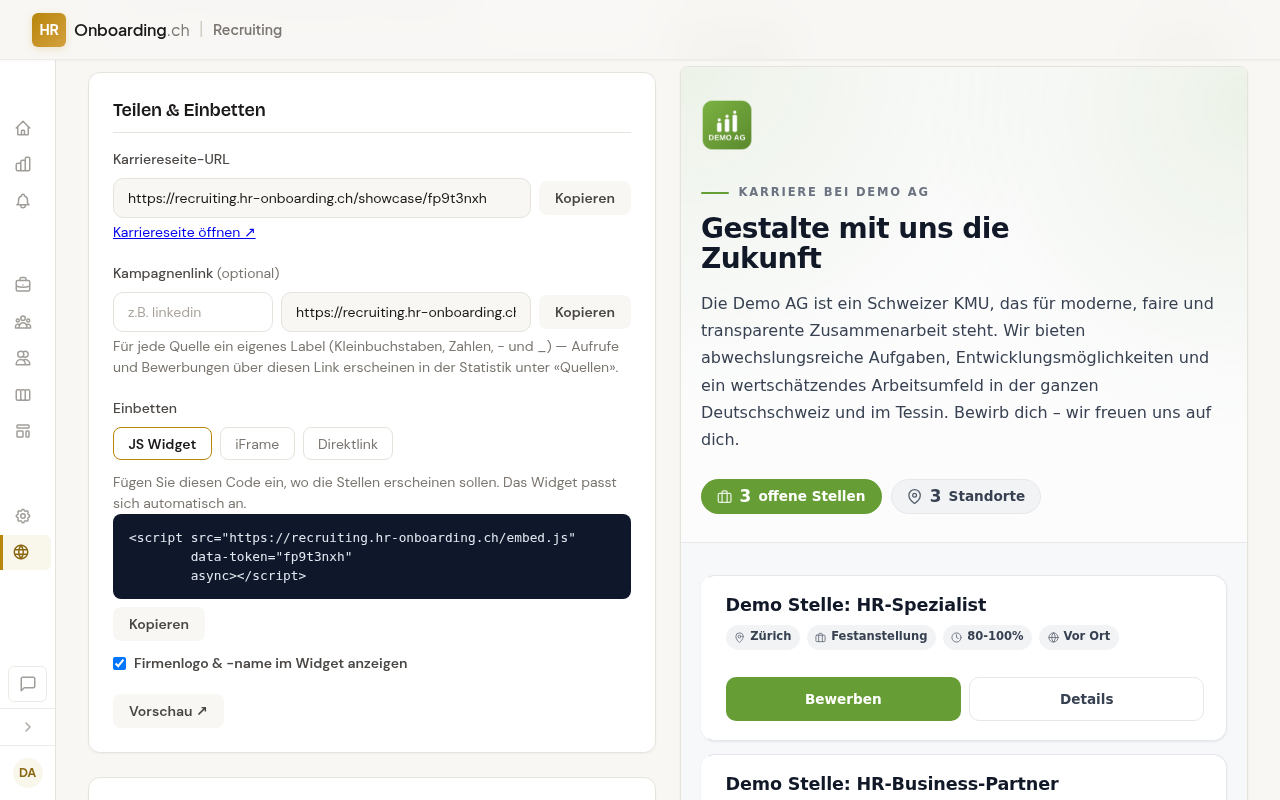Click the Demo Stelle: HR-Business-Partner title

892,783
